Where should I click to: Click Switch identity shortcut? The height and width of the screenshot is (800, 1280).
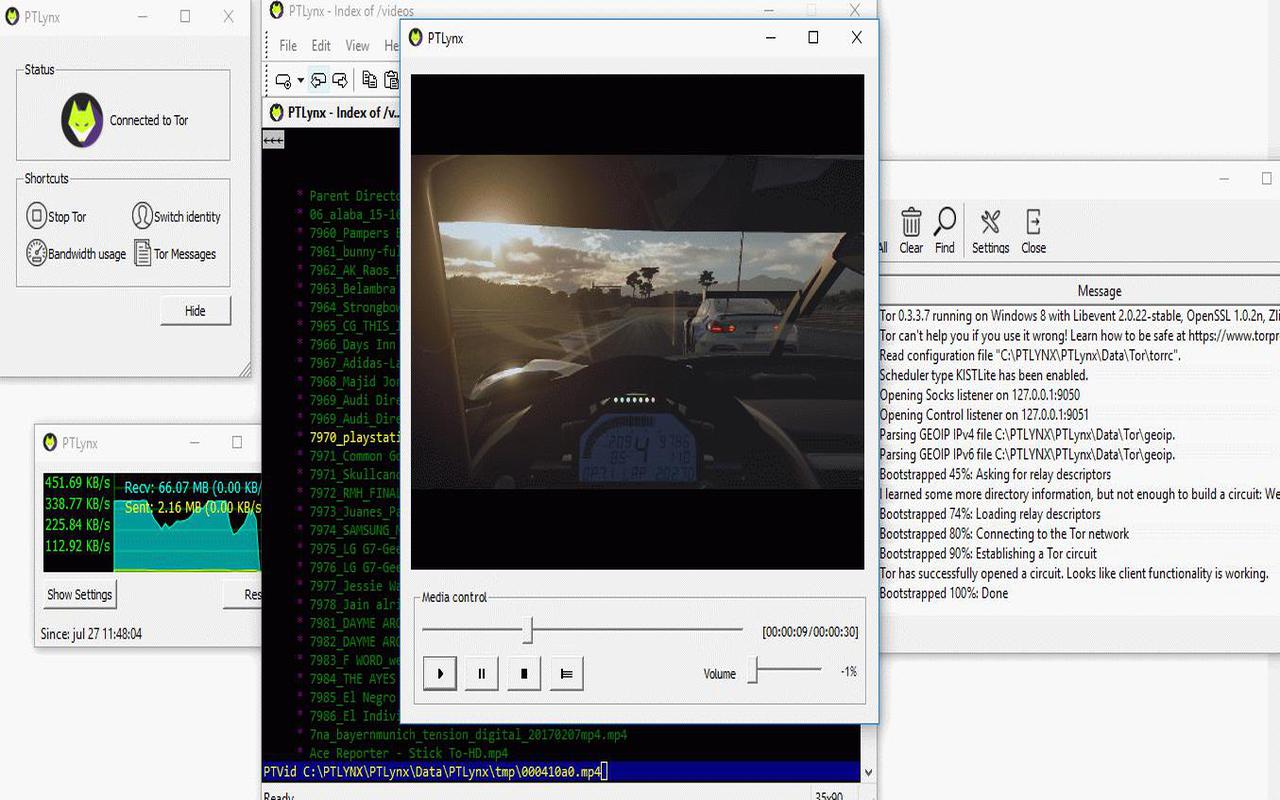(x=176, y=216)
